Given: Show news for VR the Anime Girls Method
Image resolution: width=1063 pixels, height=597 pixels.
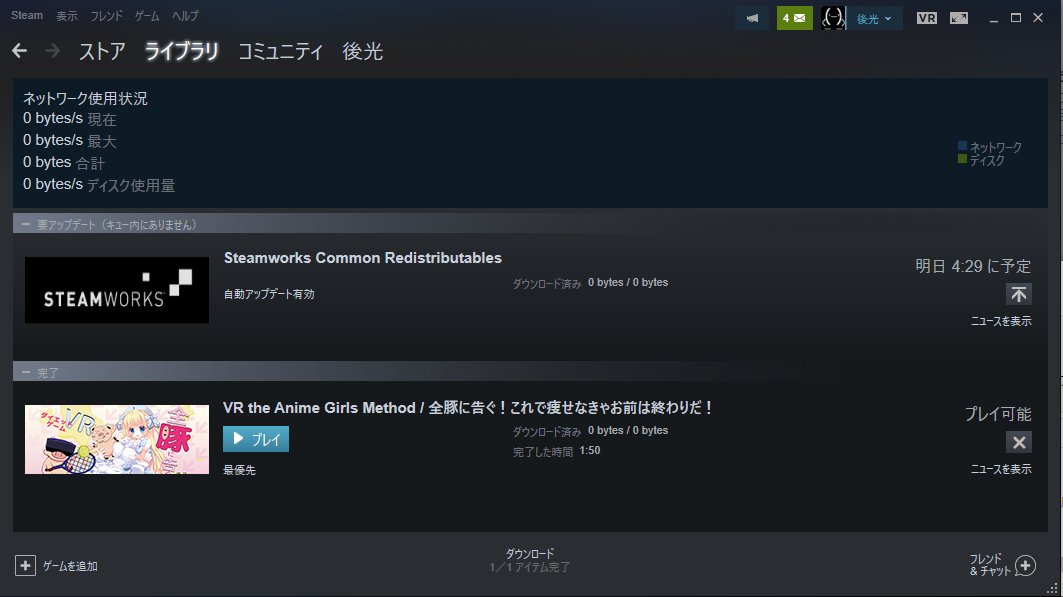Looking at the screenshot, I should [1001, 469].
